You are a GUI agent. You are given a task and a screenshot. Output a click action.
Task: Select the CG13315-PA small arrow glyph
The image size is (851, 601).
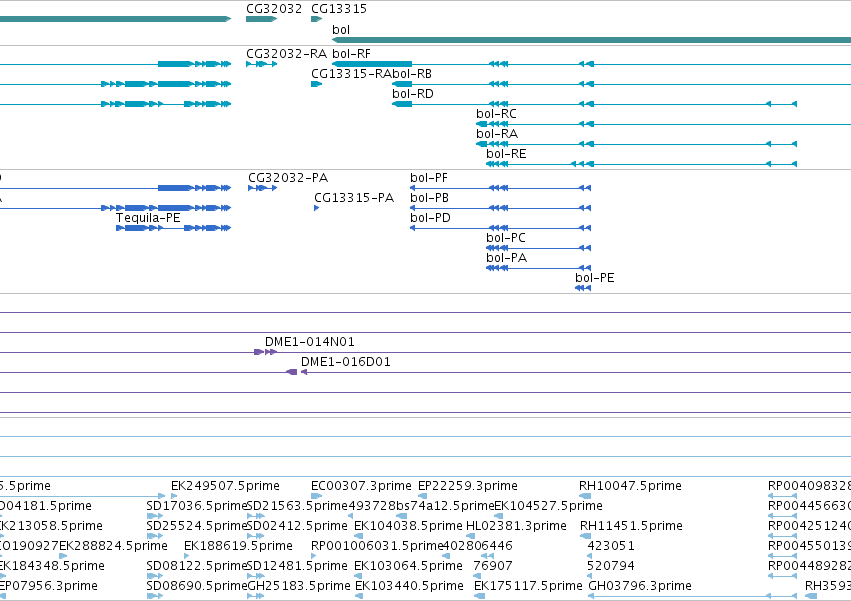[316, 208]
